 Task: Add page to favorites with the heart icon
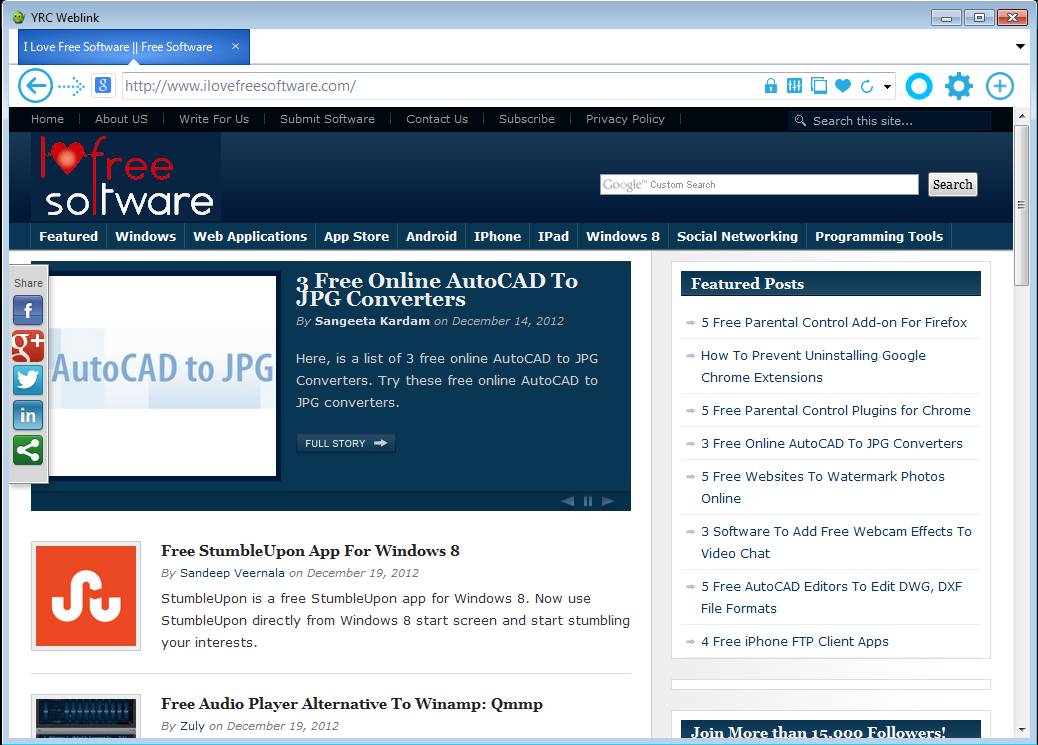click(843, 86)
